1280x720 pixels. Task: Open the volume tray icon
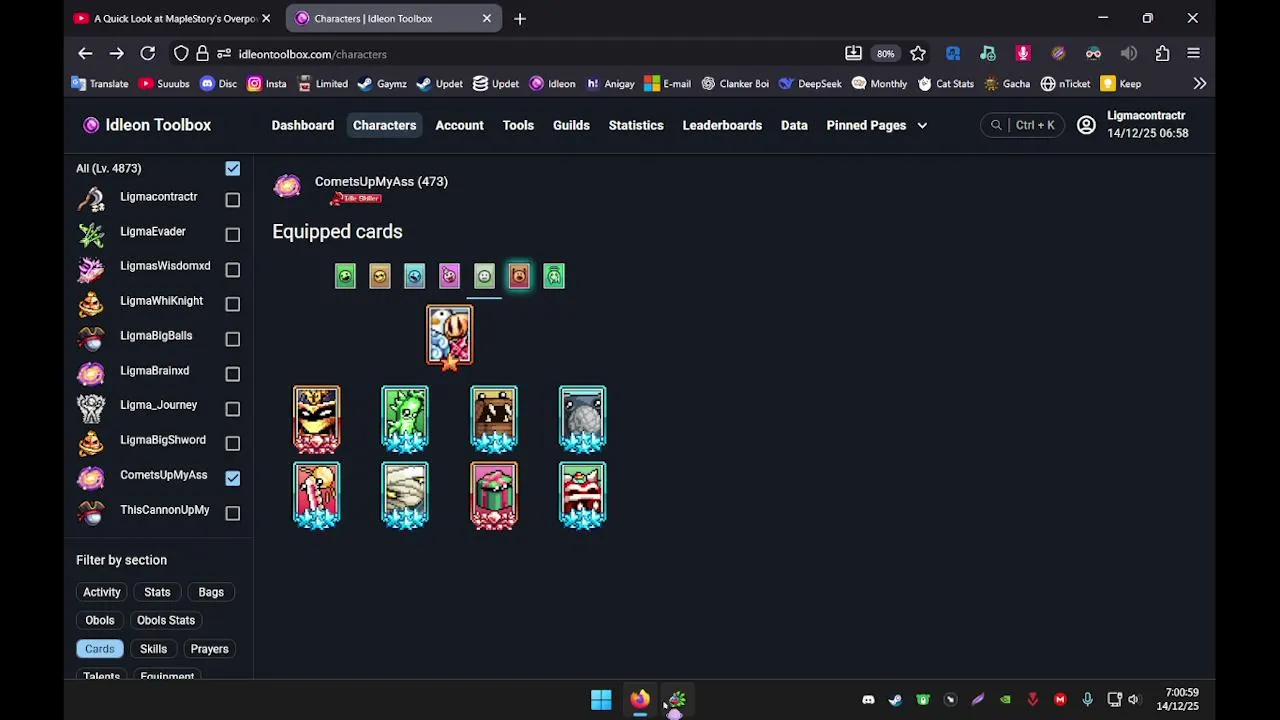click(x=1133, y=700)
